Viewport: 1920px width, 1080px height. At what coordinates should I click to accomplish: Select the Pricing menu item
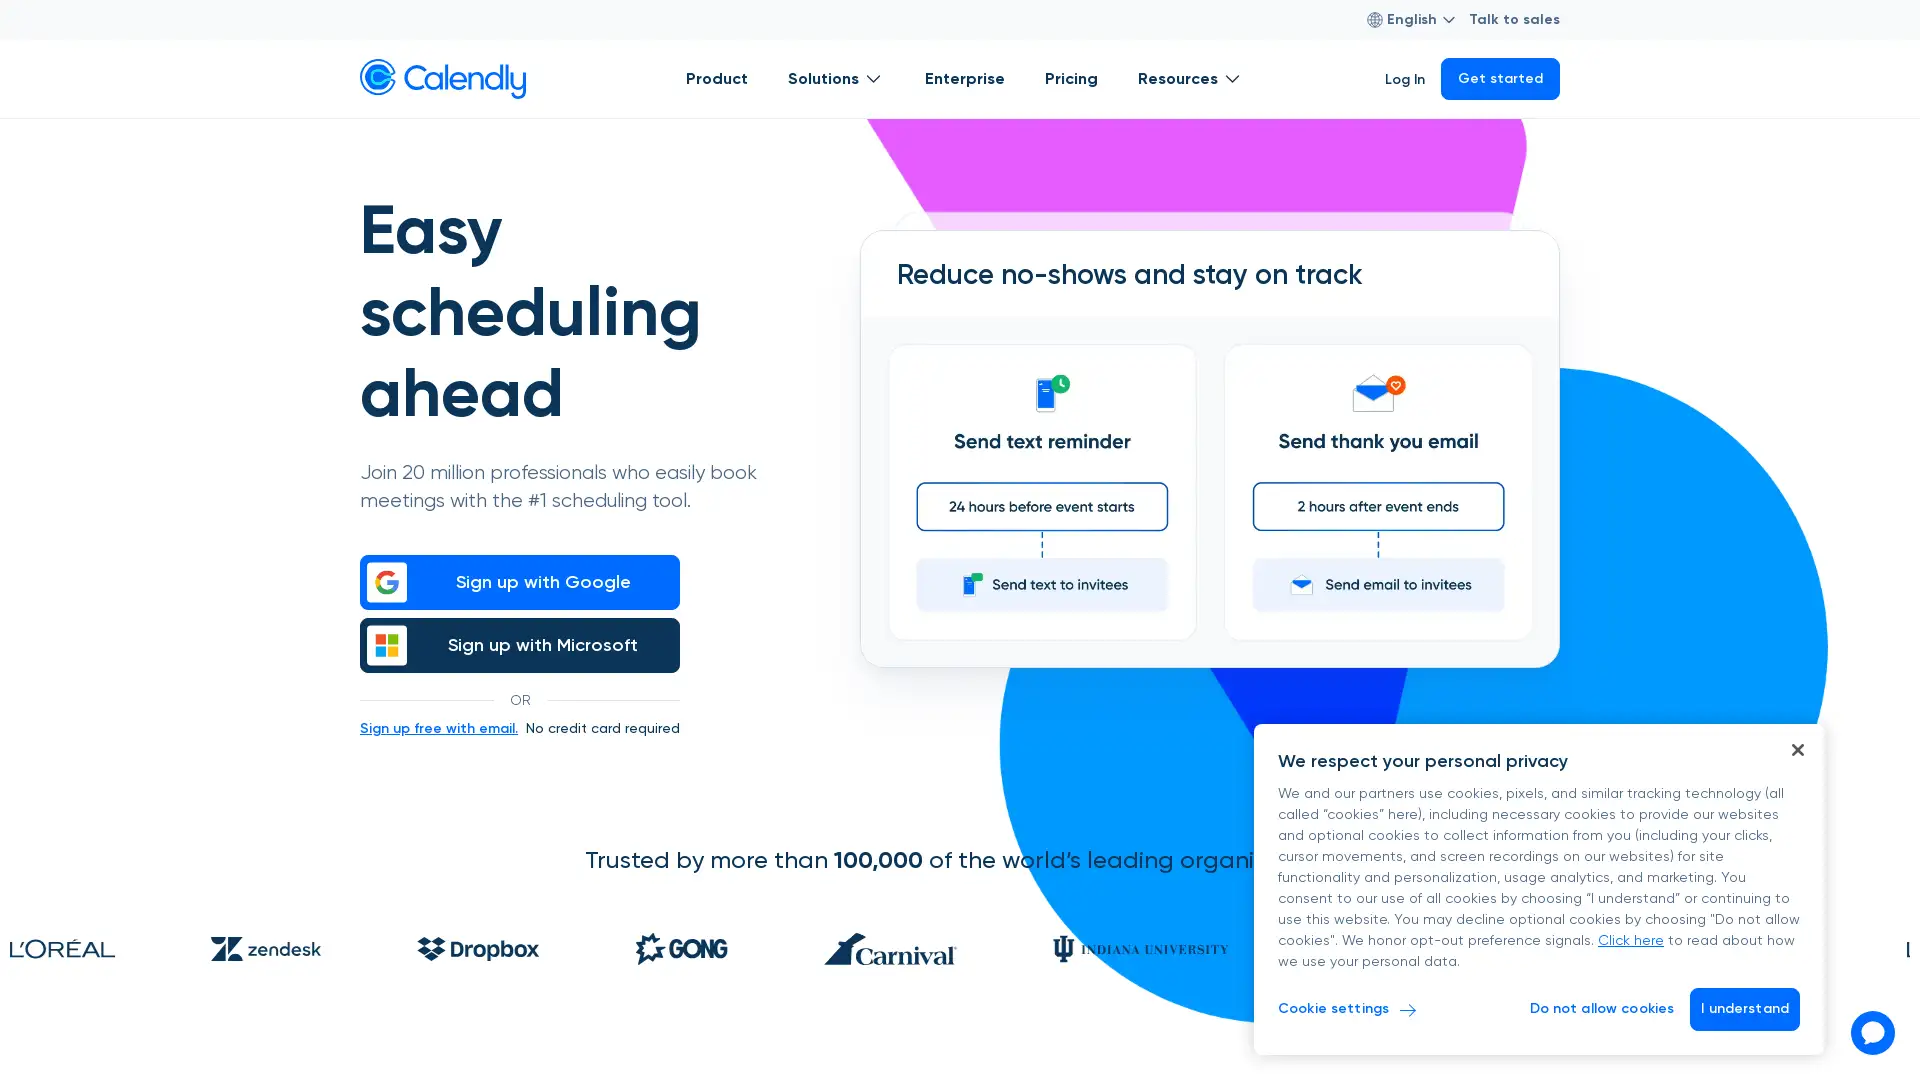1069,79
